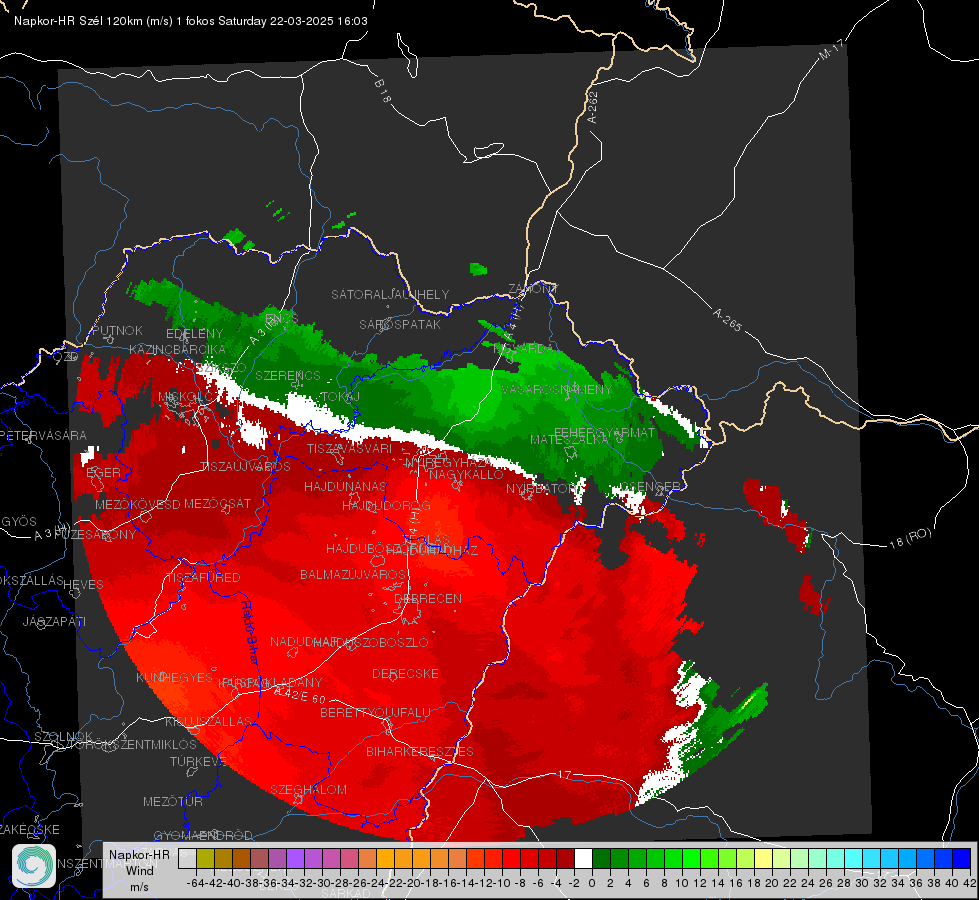Click the TISZAUJVAROS label

[x=245, y=467]
